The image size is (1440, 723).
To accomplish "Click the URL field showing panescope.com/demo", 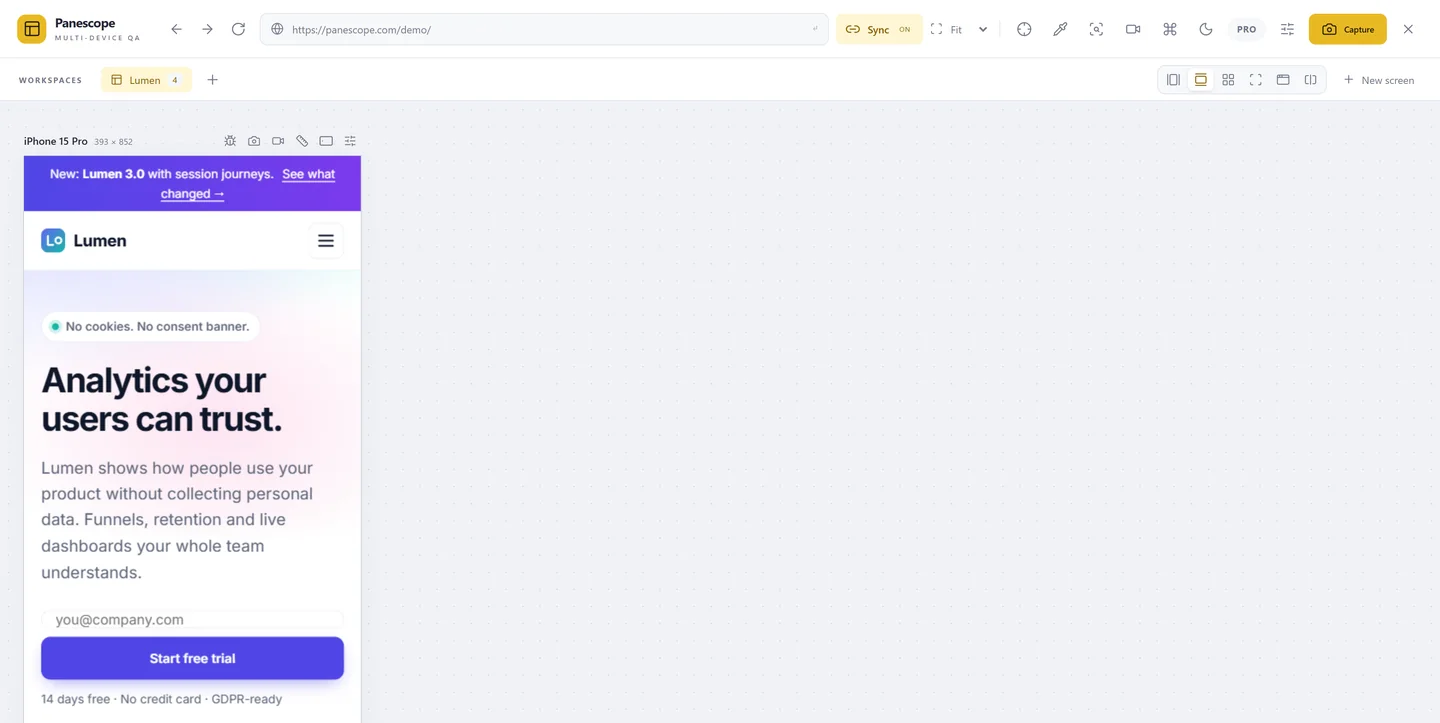I will coord(544,29).
